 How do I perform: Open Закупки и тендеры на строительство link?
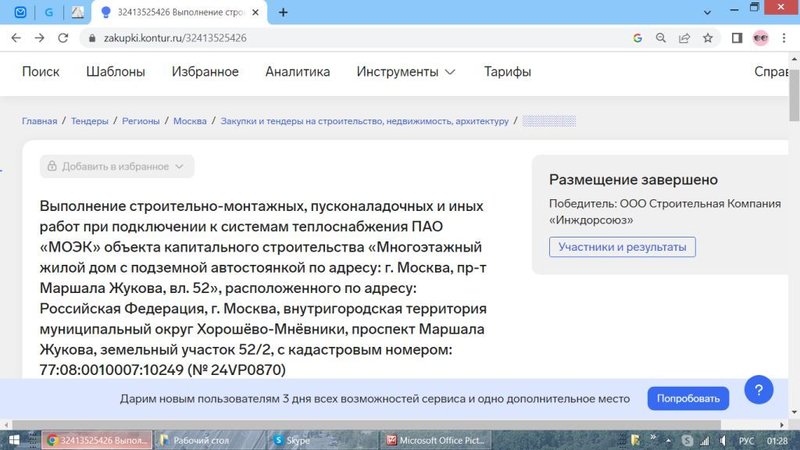[364, 121]
